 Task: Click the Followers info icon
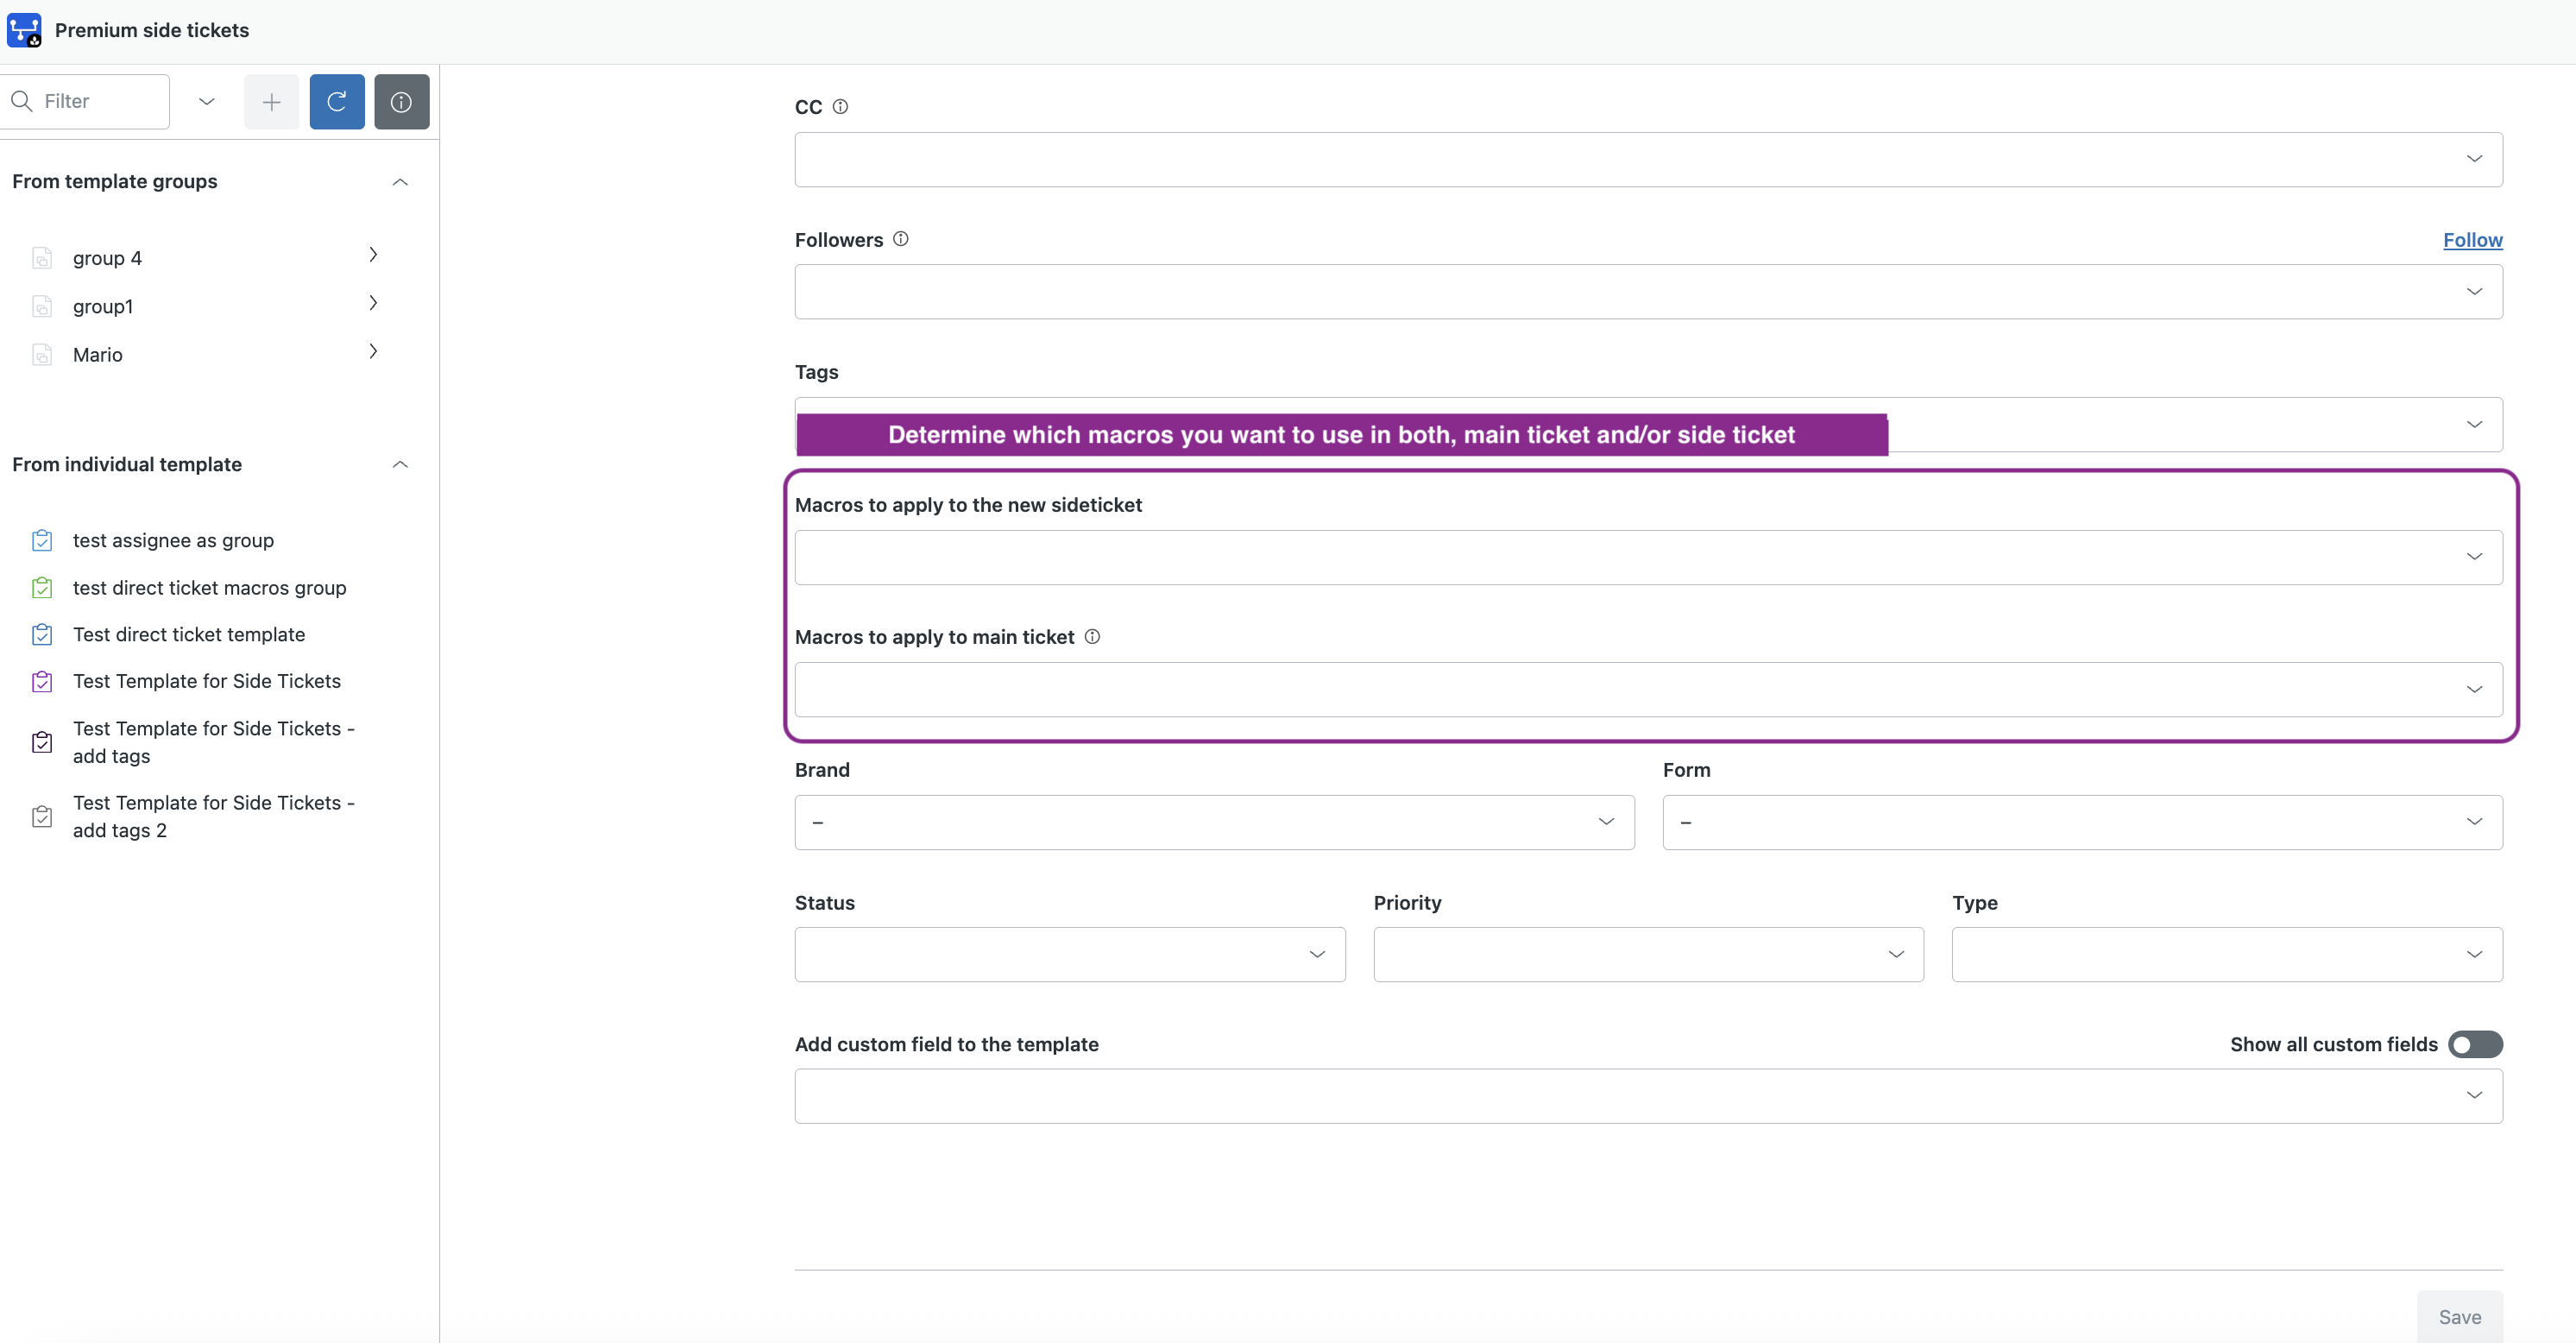[x=901, y=239]
